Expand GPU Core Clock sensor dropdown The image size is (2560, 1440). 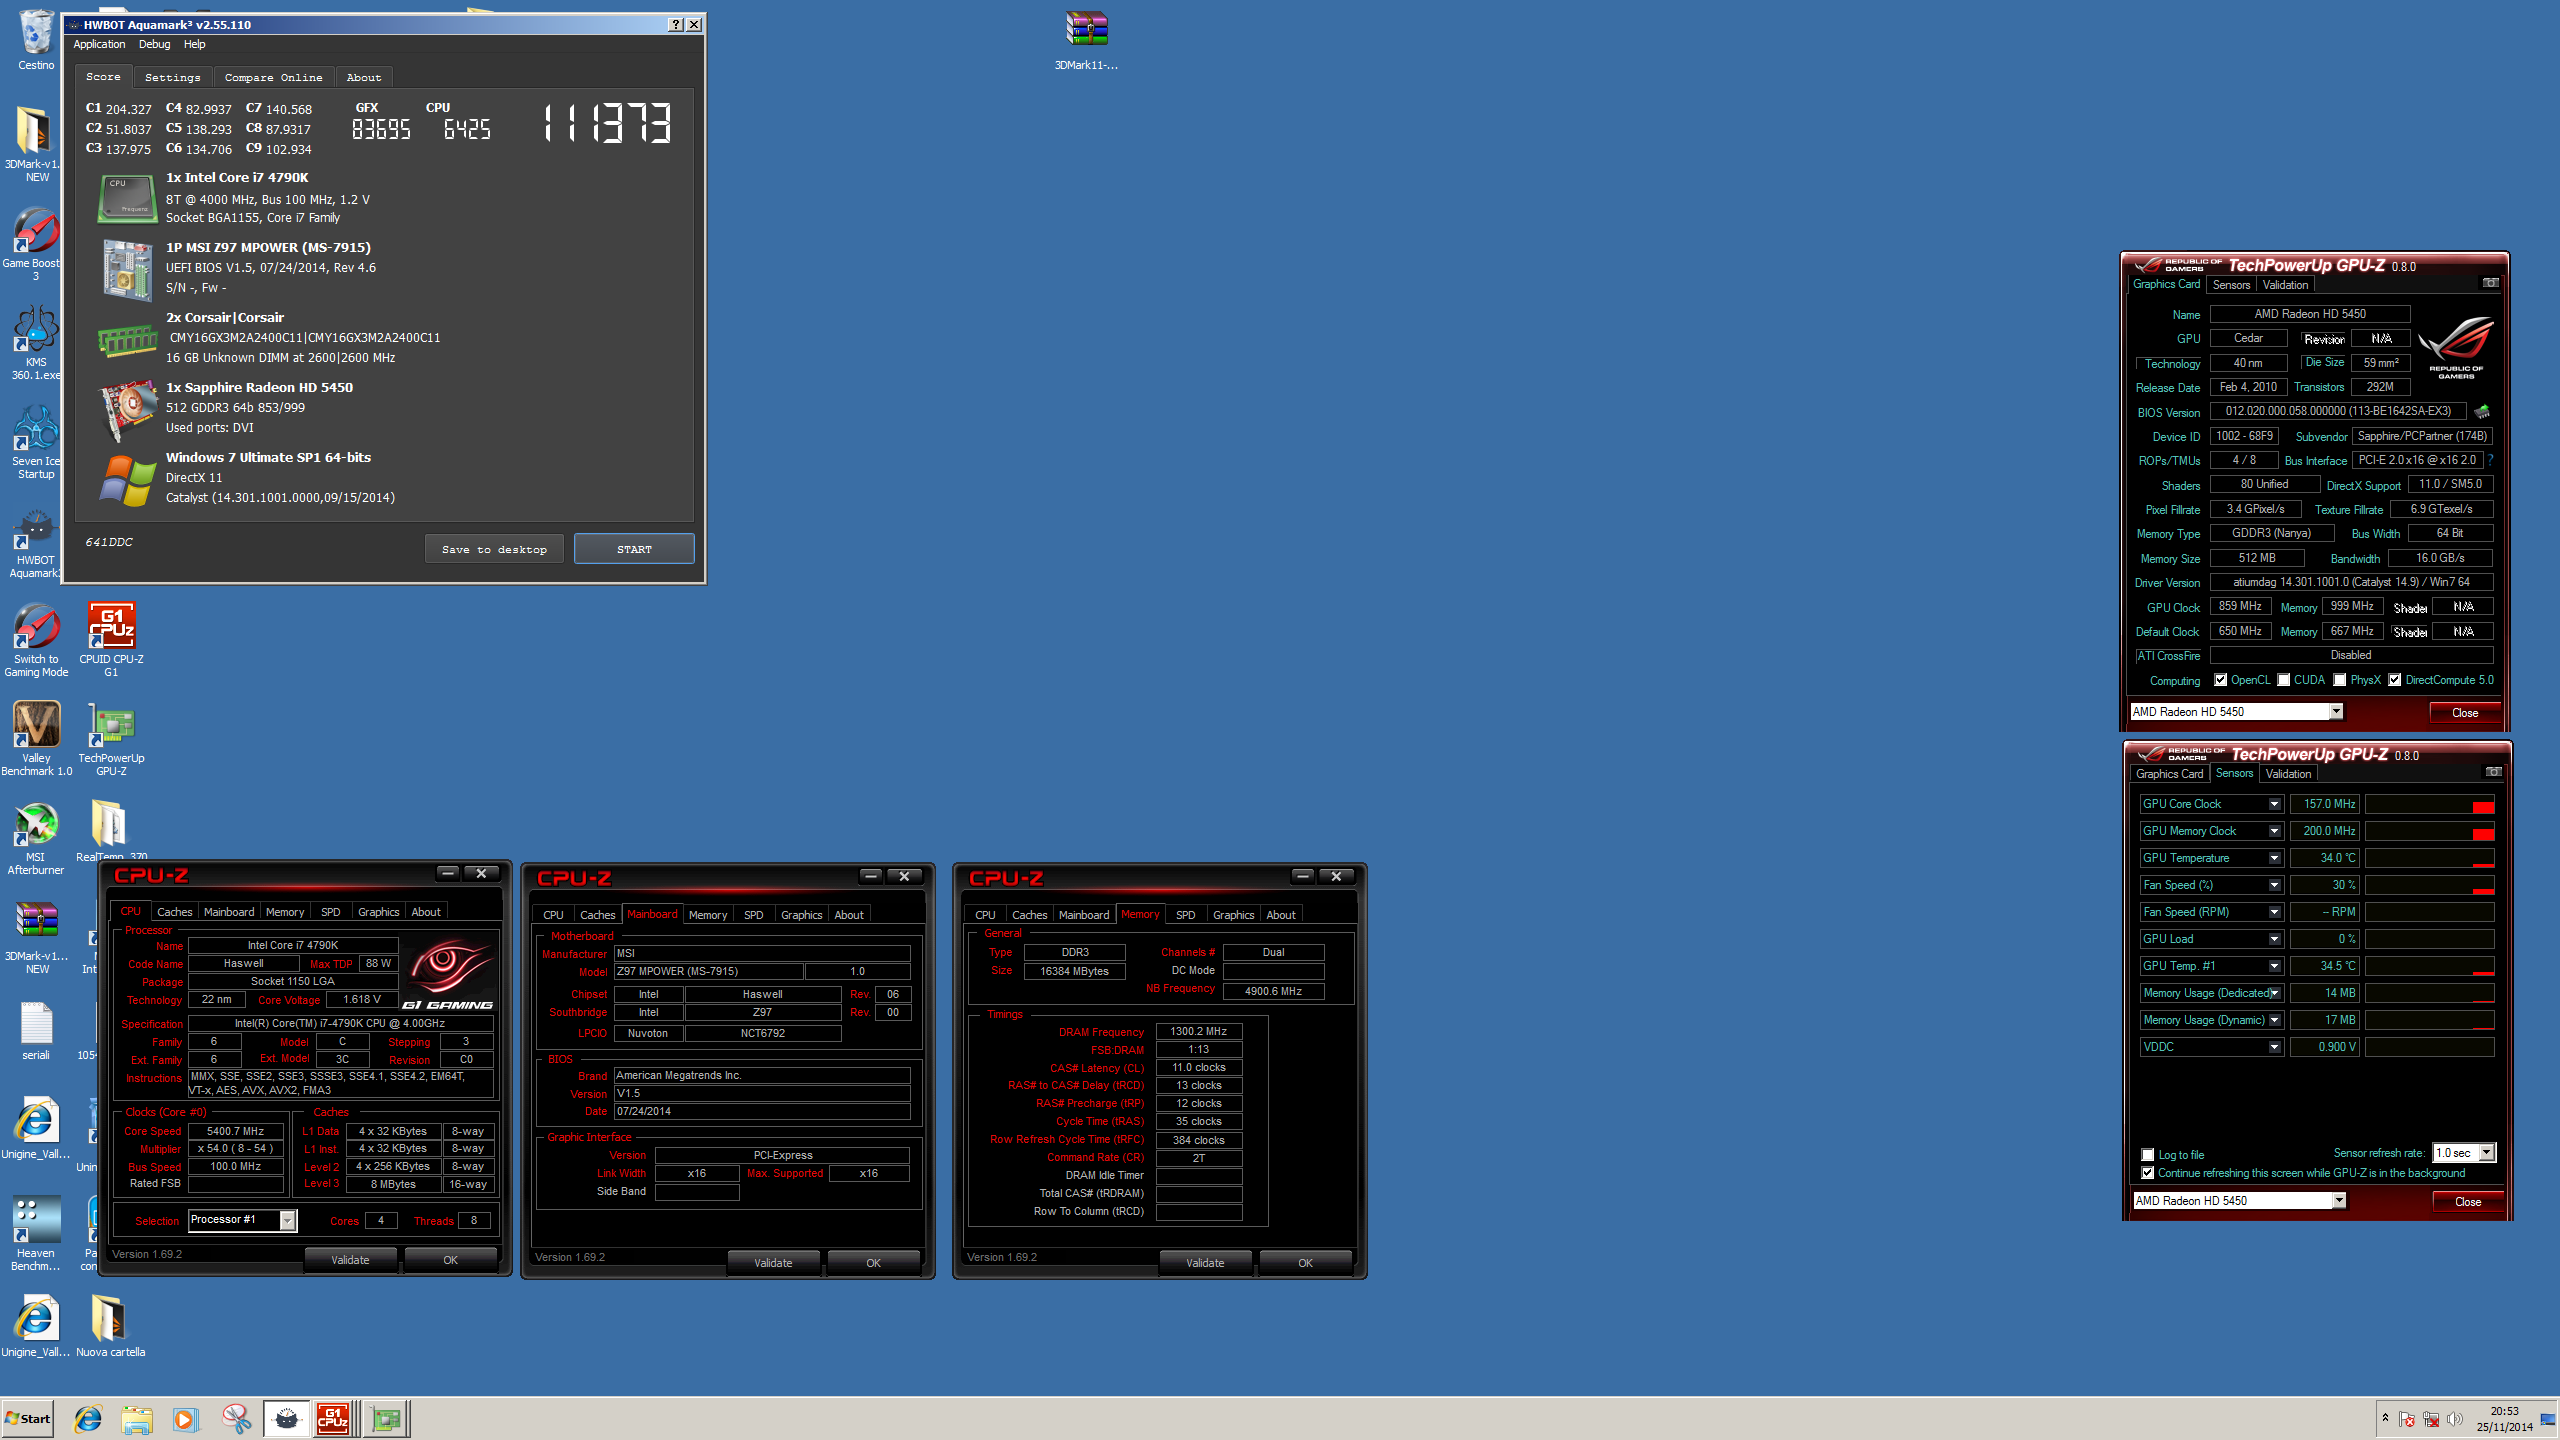pos(2274,804)
